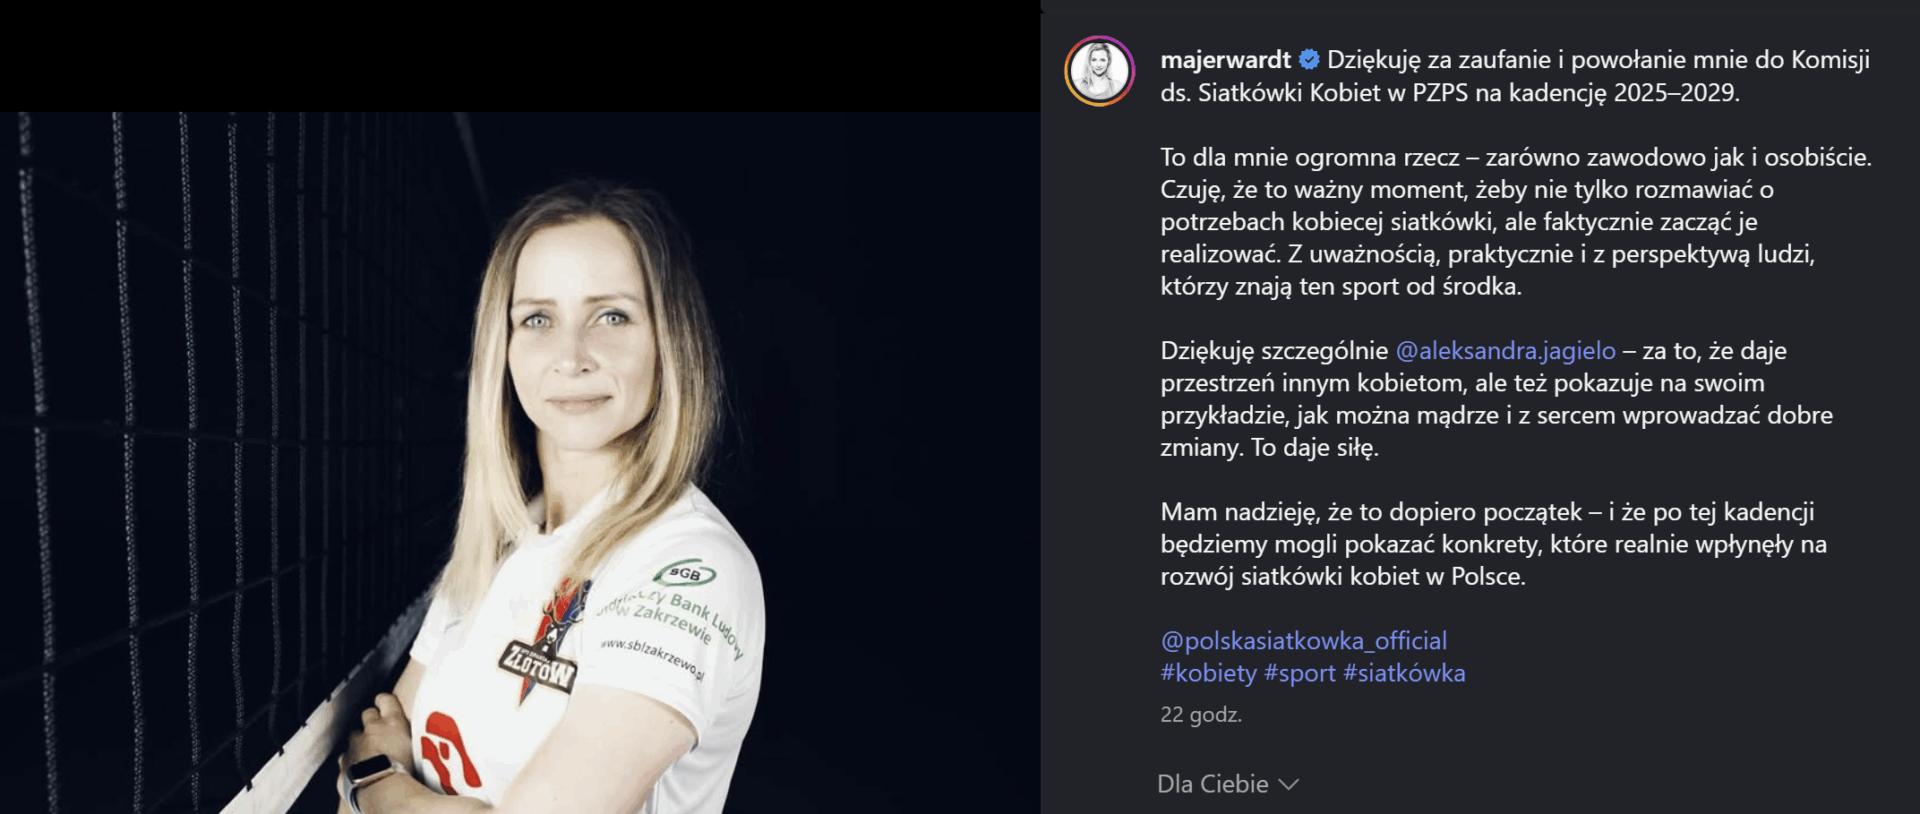Open the #sport hashtag
Viewport: 1920px width, 814px height.
pyautogui.click(x=1299, y=673)
